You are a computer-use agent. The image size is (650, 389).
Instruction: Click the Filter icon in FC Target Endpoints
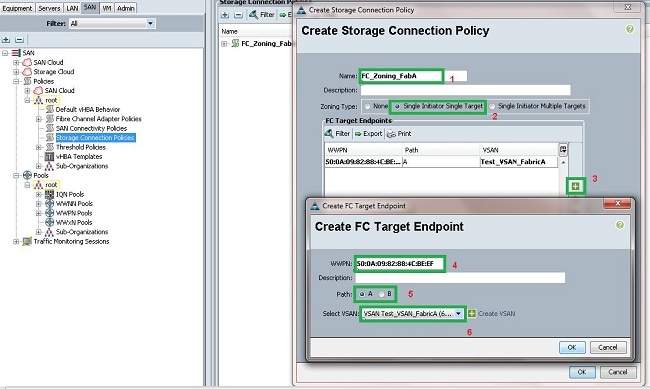pyautogui.click(x=329, y=134)
